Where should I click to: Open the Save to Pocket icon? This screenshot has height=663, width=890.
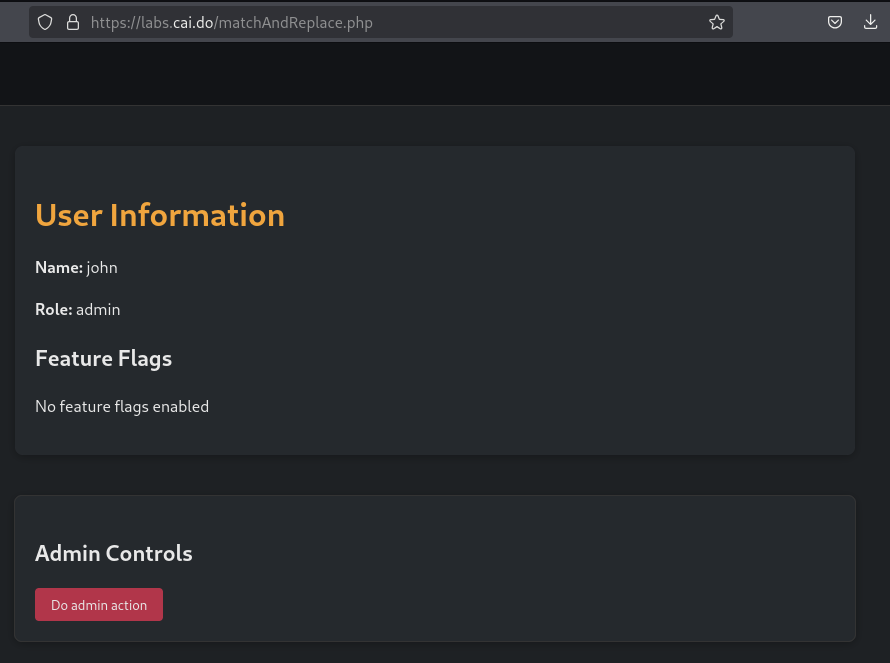coord(835,22)
